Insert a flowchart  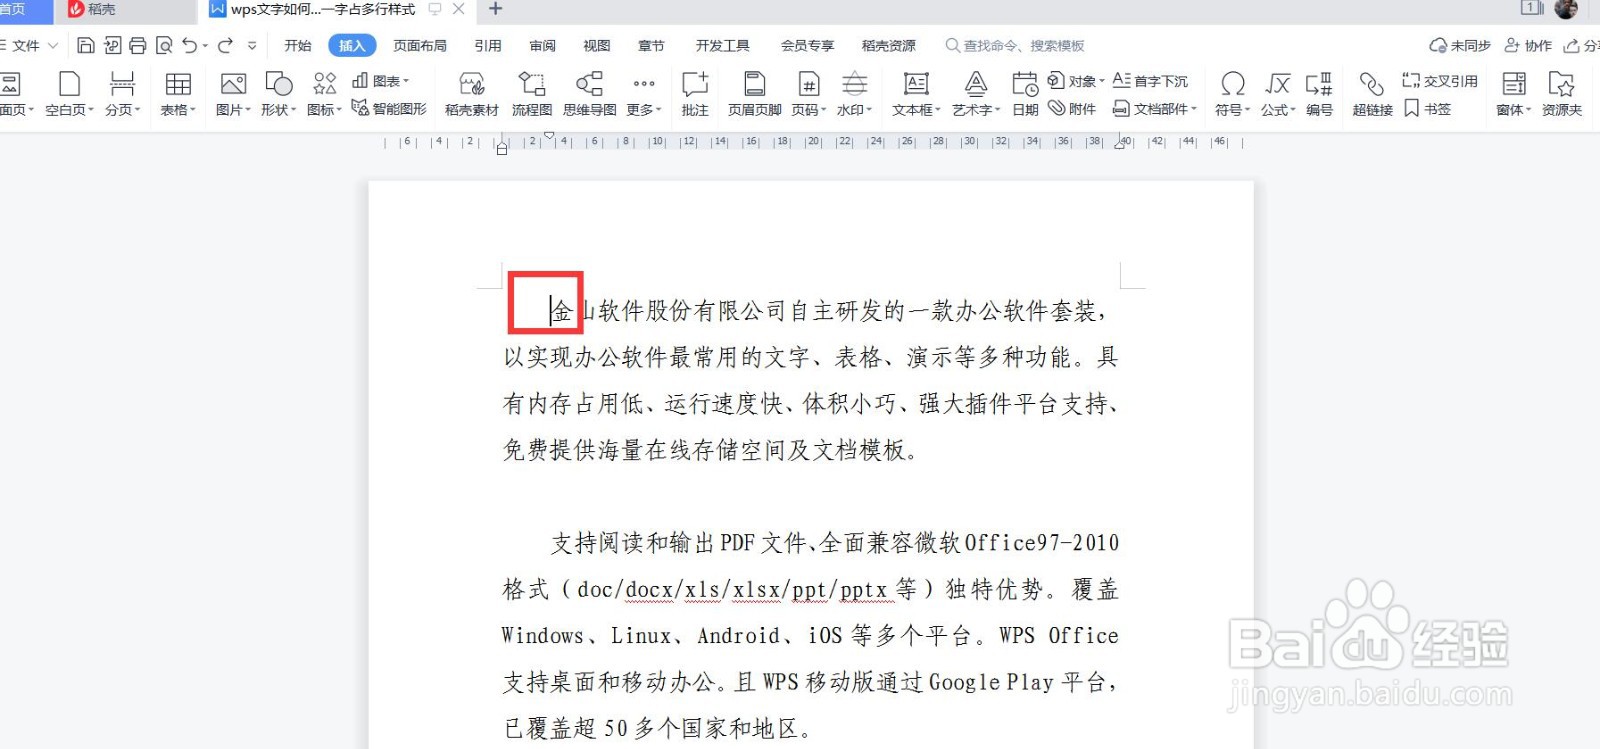tap(531, 94)
